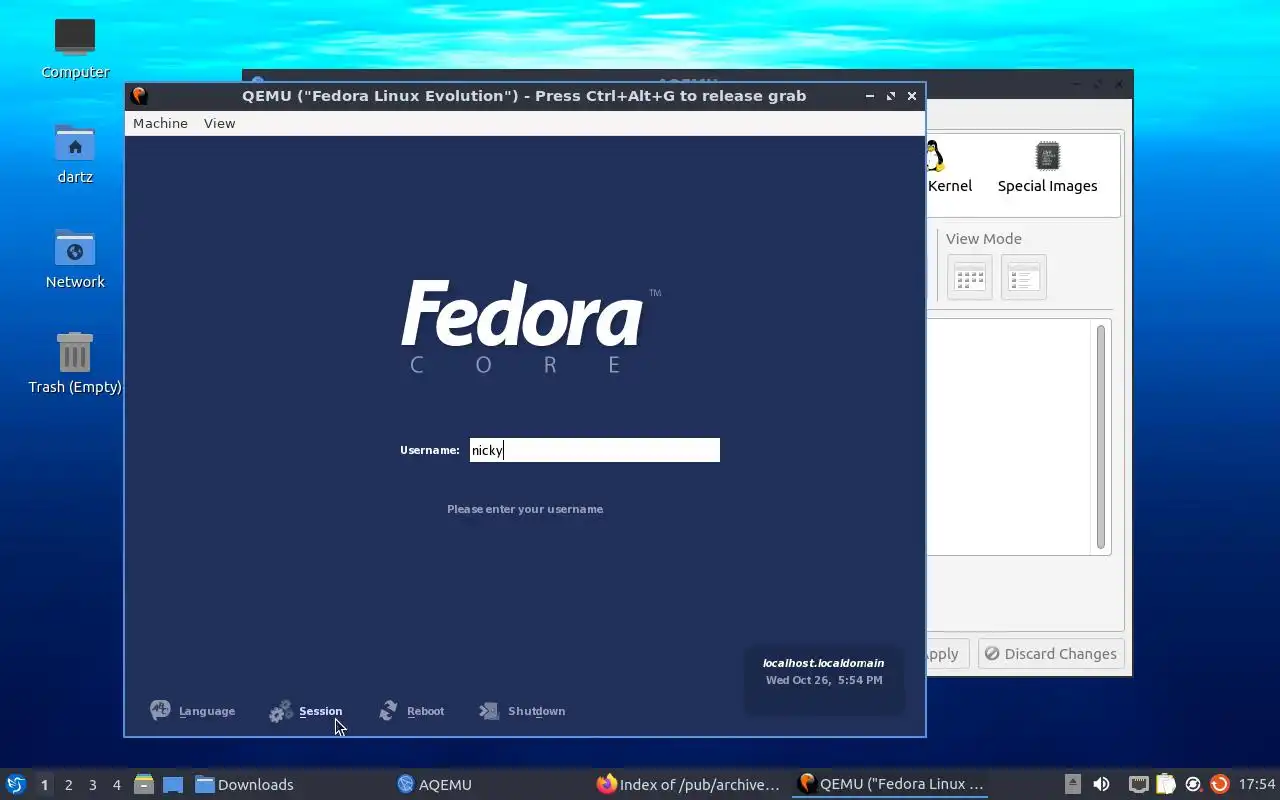This screenshot has height=800, width=1280.
Task: Switch to workspace 4
Action: 117,785
